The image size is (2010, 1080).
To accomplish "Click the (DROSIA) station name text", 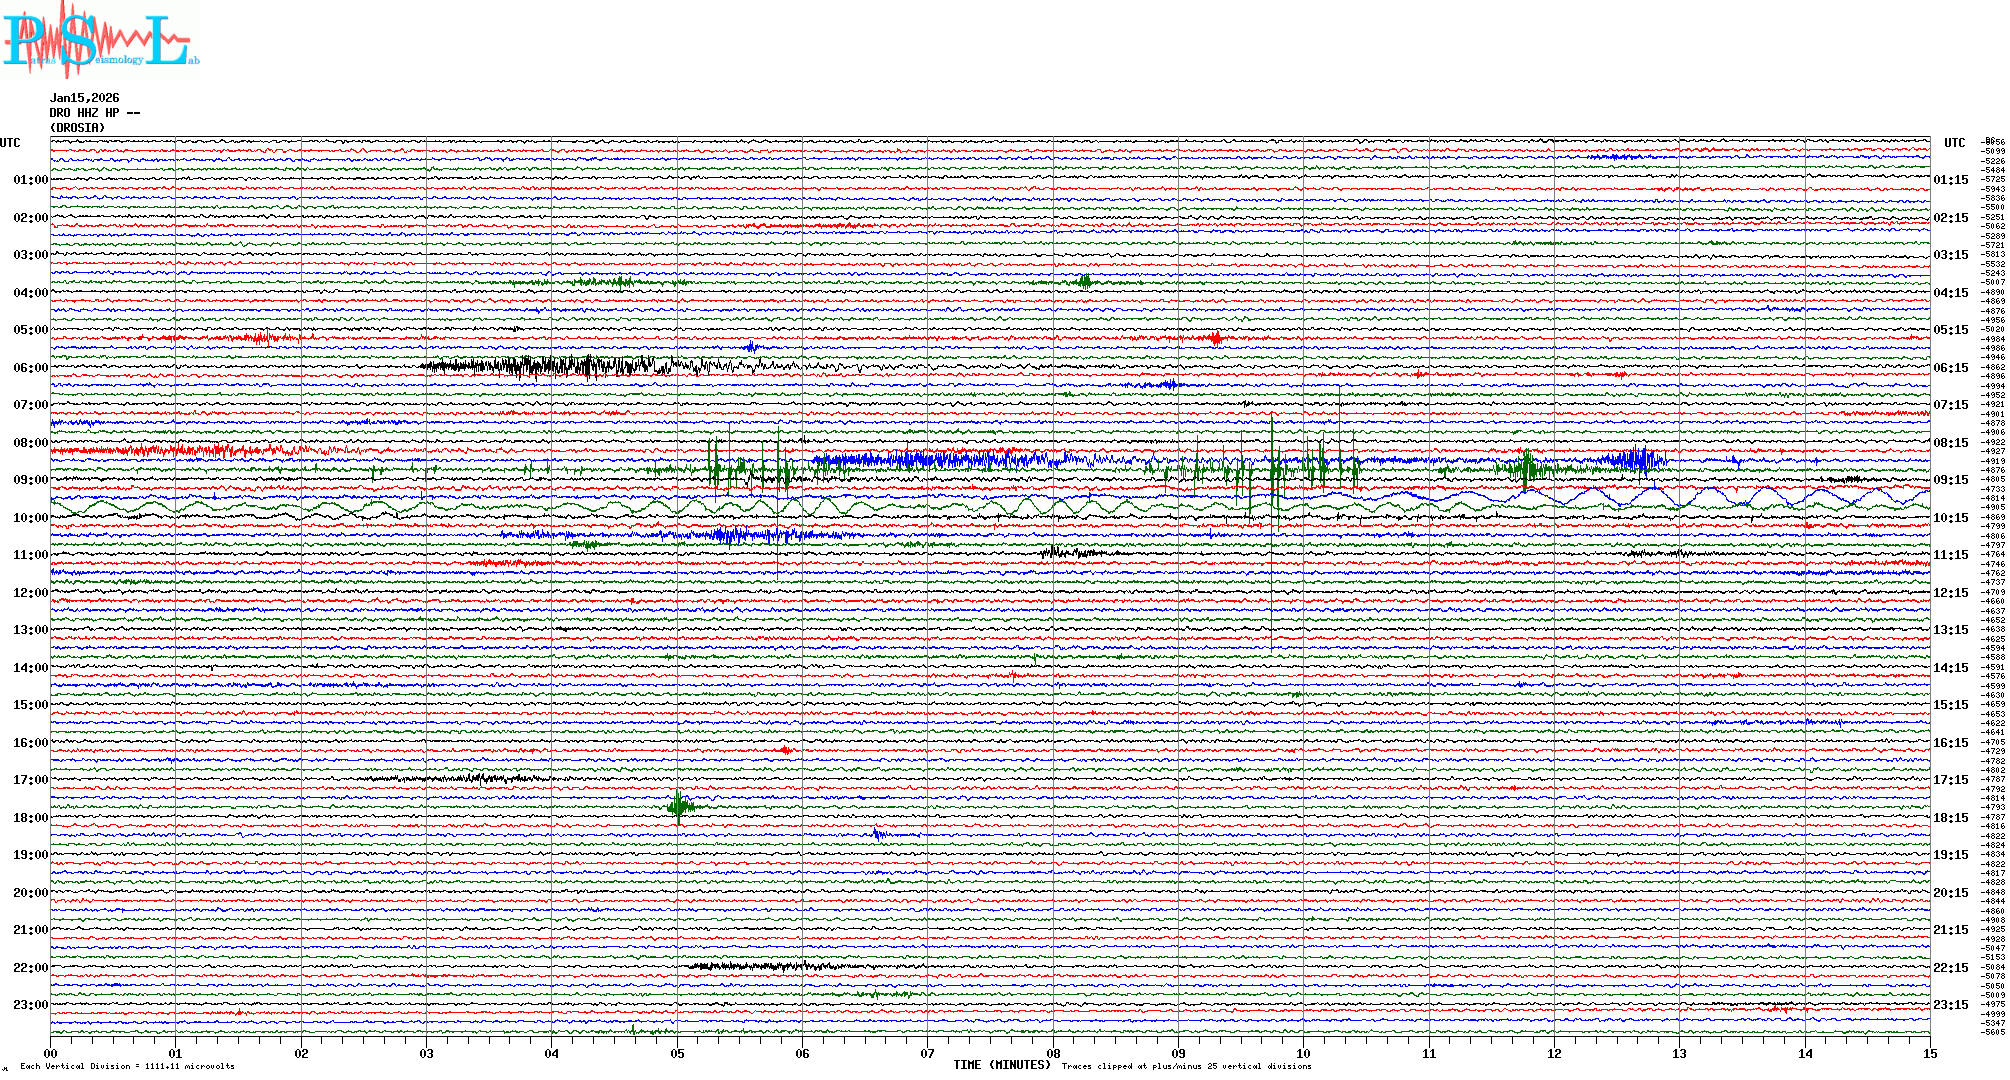I will pos(77,128).
